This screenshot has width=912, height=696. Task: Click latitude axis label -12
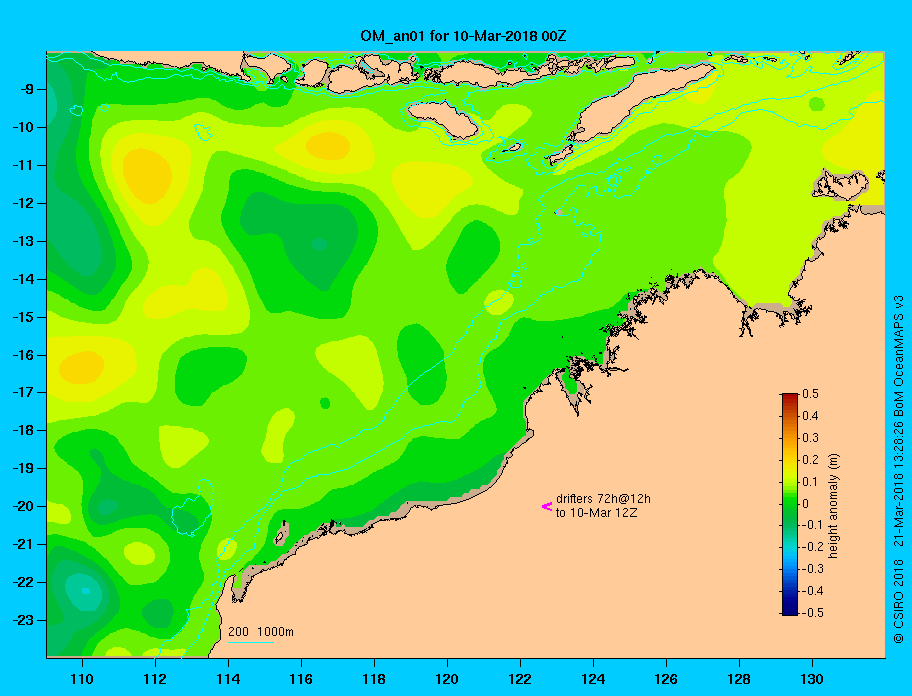[23, 203]
